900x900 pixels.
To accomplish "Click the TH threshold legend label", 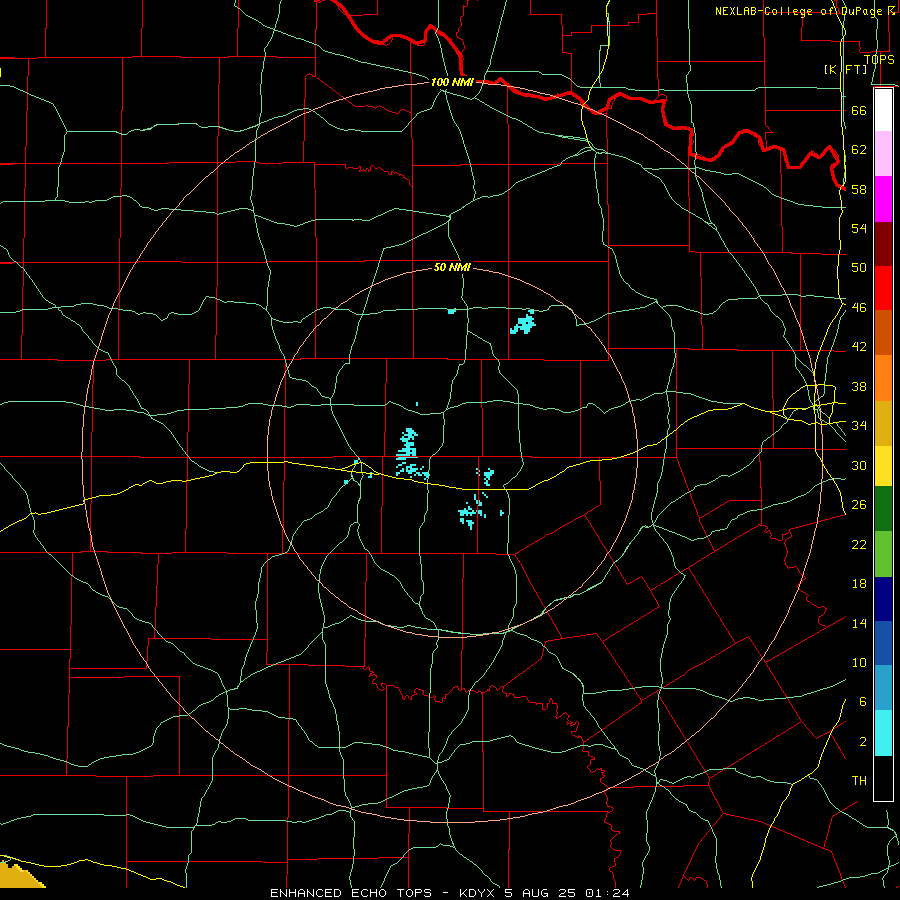I will coord(859,781).
